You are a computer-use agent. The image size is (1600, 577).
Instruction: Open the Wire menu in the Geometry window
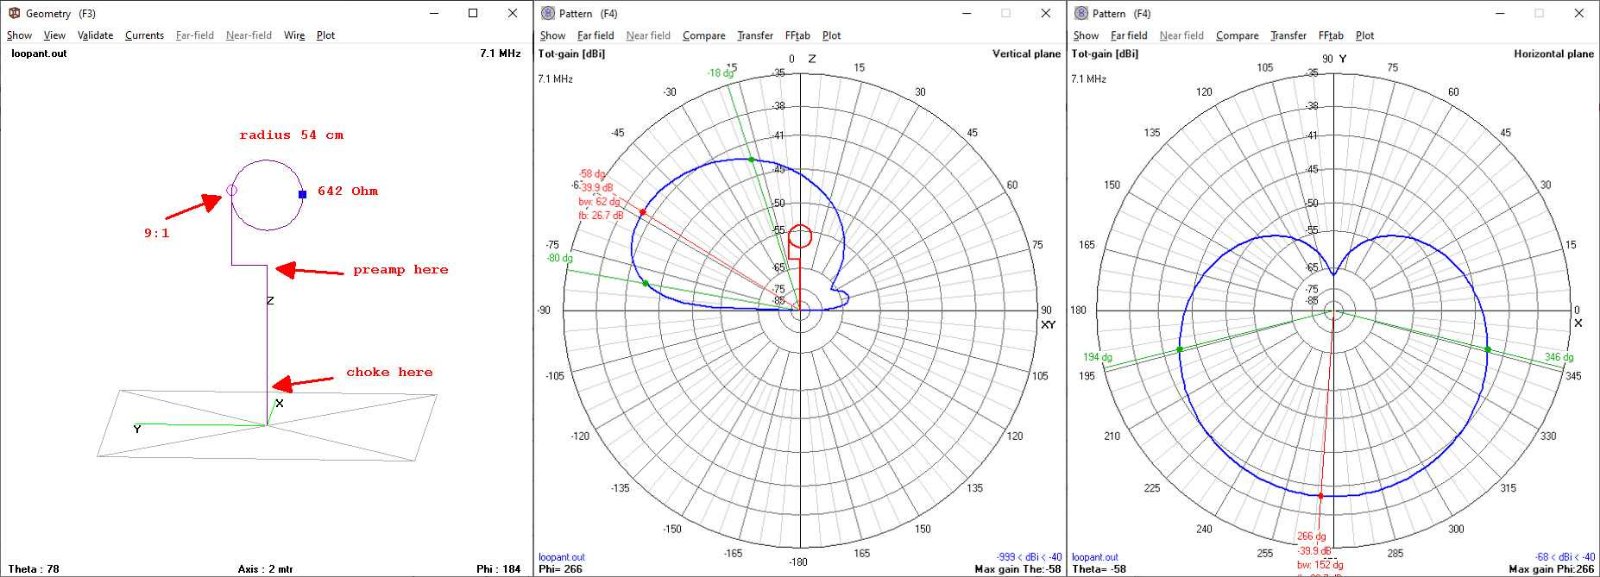coord(294,35)
